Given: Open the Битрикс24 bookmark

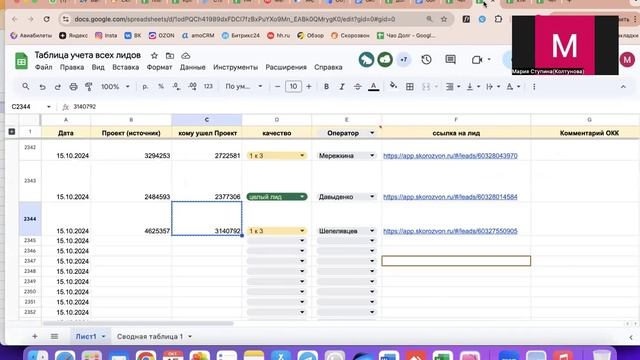Looking at the screenshot, I should (x=240, y=36).
